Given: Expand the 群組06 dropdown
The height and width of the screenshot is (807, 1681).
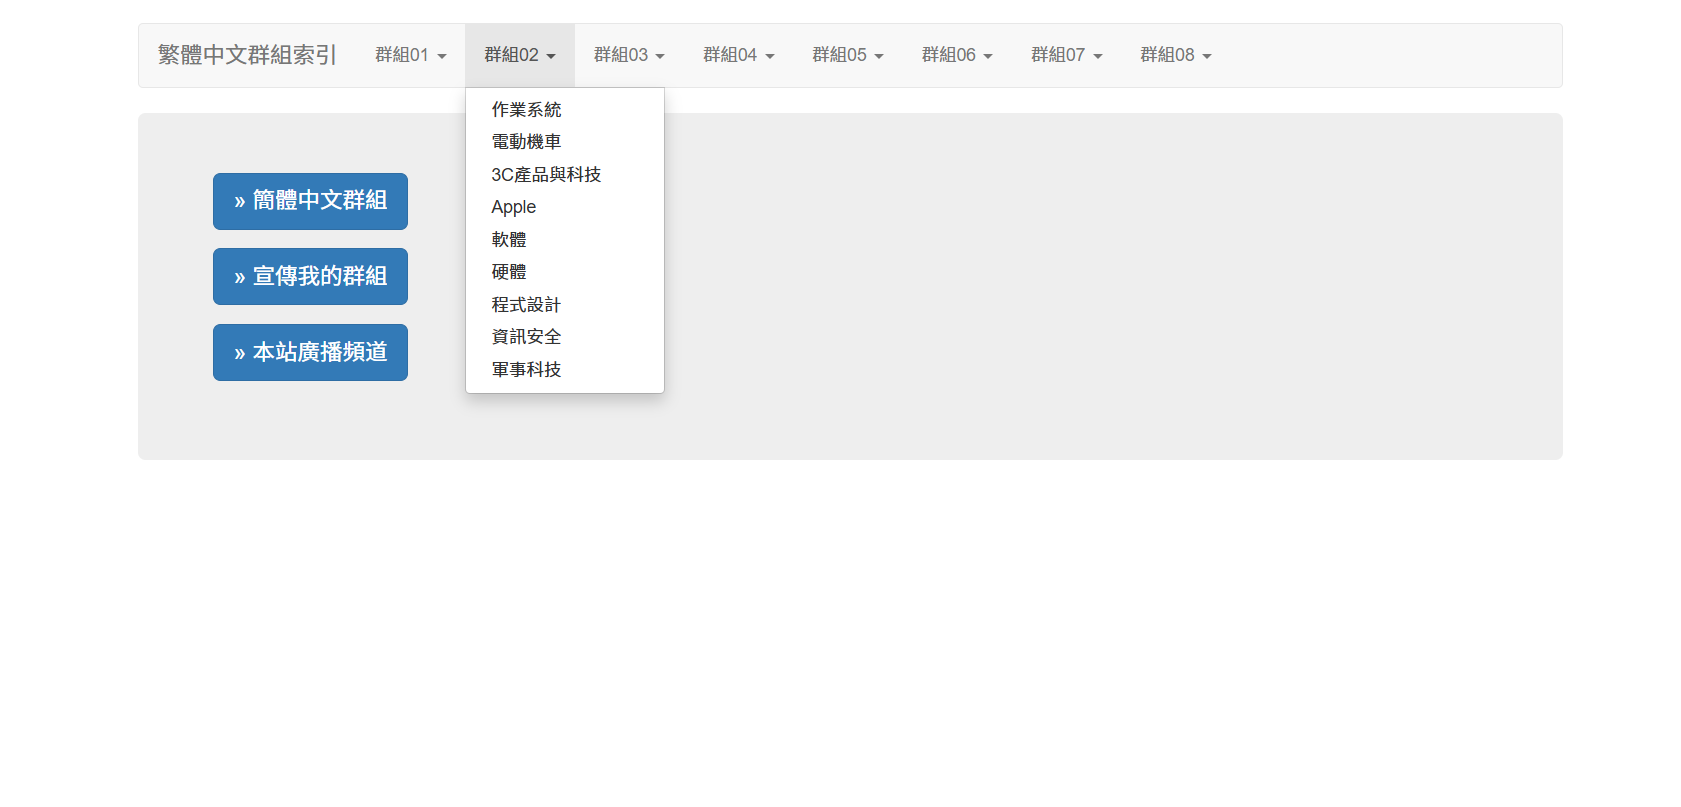Looking at the screenshot, I should pos(957,55).
